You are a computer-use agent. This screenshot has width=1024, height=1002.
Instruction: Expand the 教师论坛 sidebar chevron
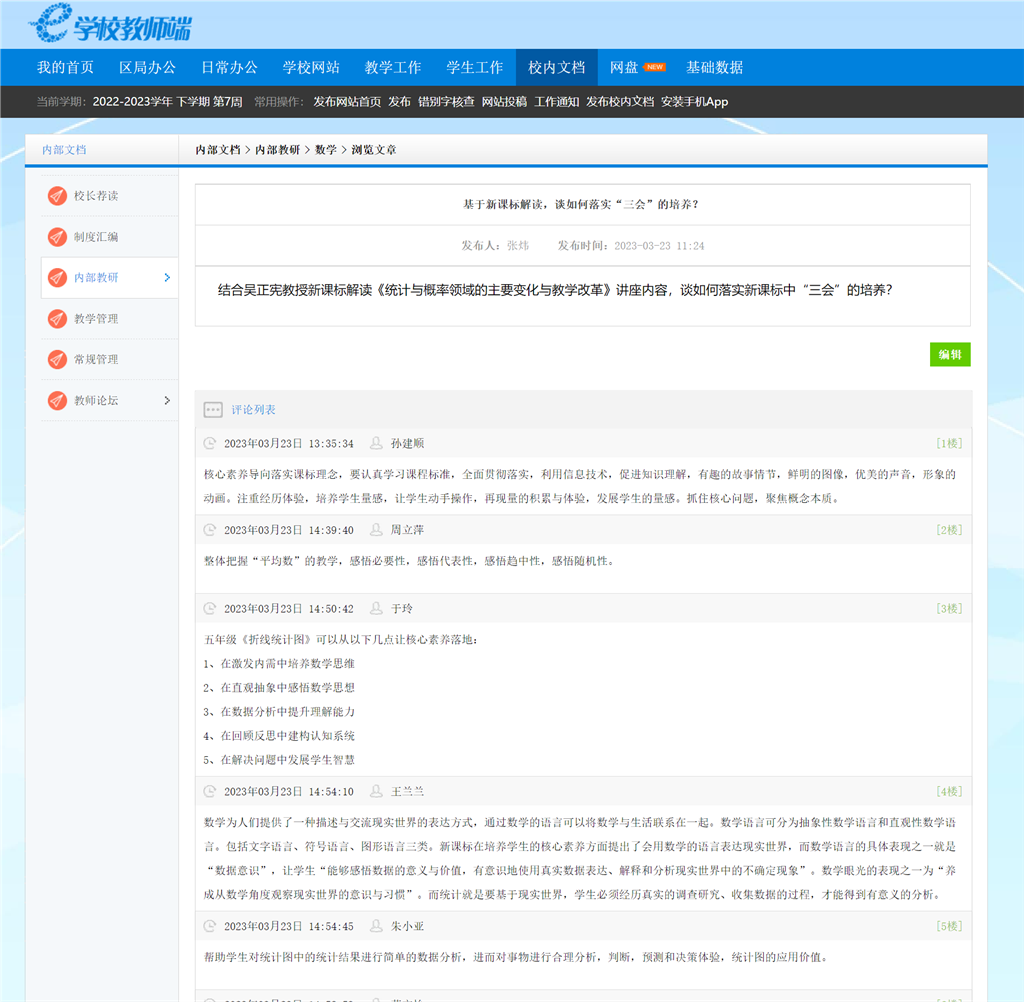167,400
